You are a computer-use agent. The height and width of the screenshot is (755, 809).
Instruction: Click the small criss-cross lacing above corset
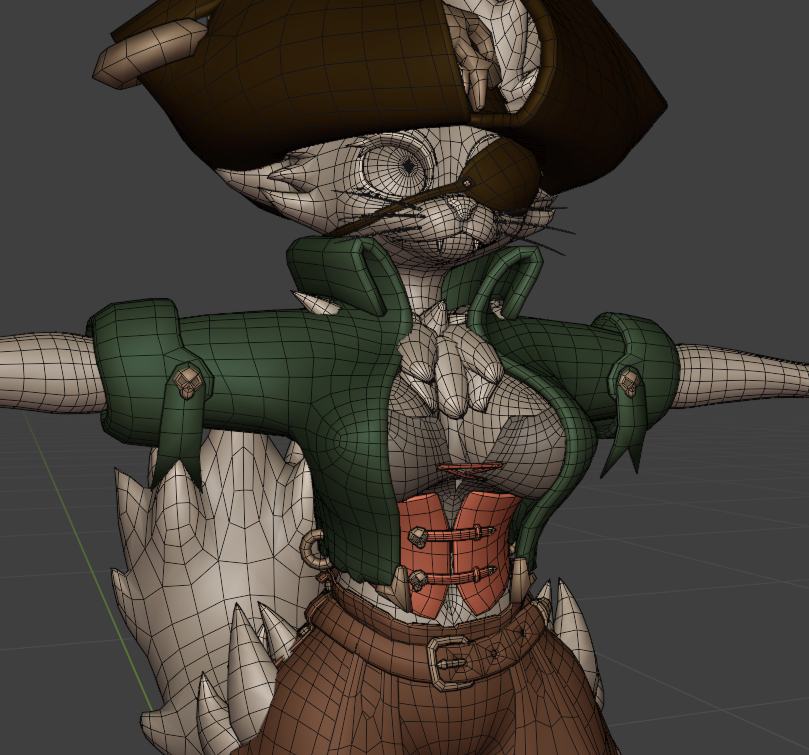[468, 471]
